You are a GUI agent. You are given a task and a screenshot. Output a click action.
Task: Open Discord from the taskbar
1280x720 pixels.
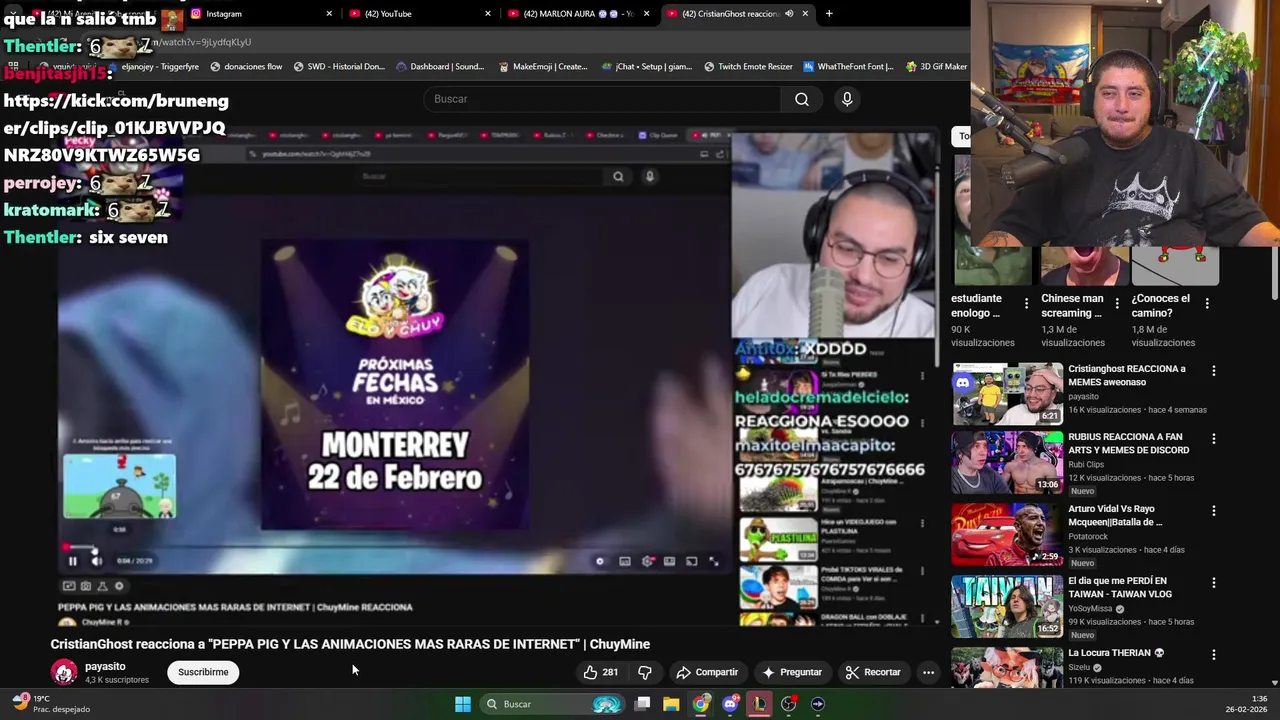(731, 704)
